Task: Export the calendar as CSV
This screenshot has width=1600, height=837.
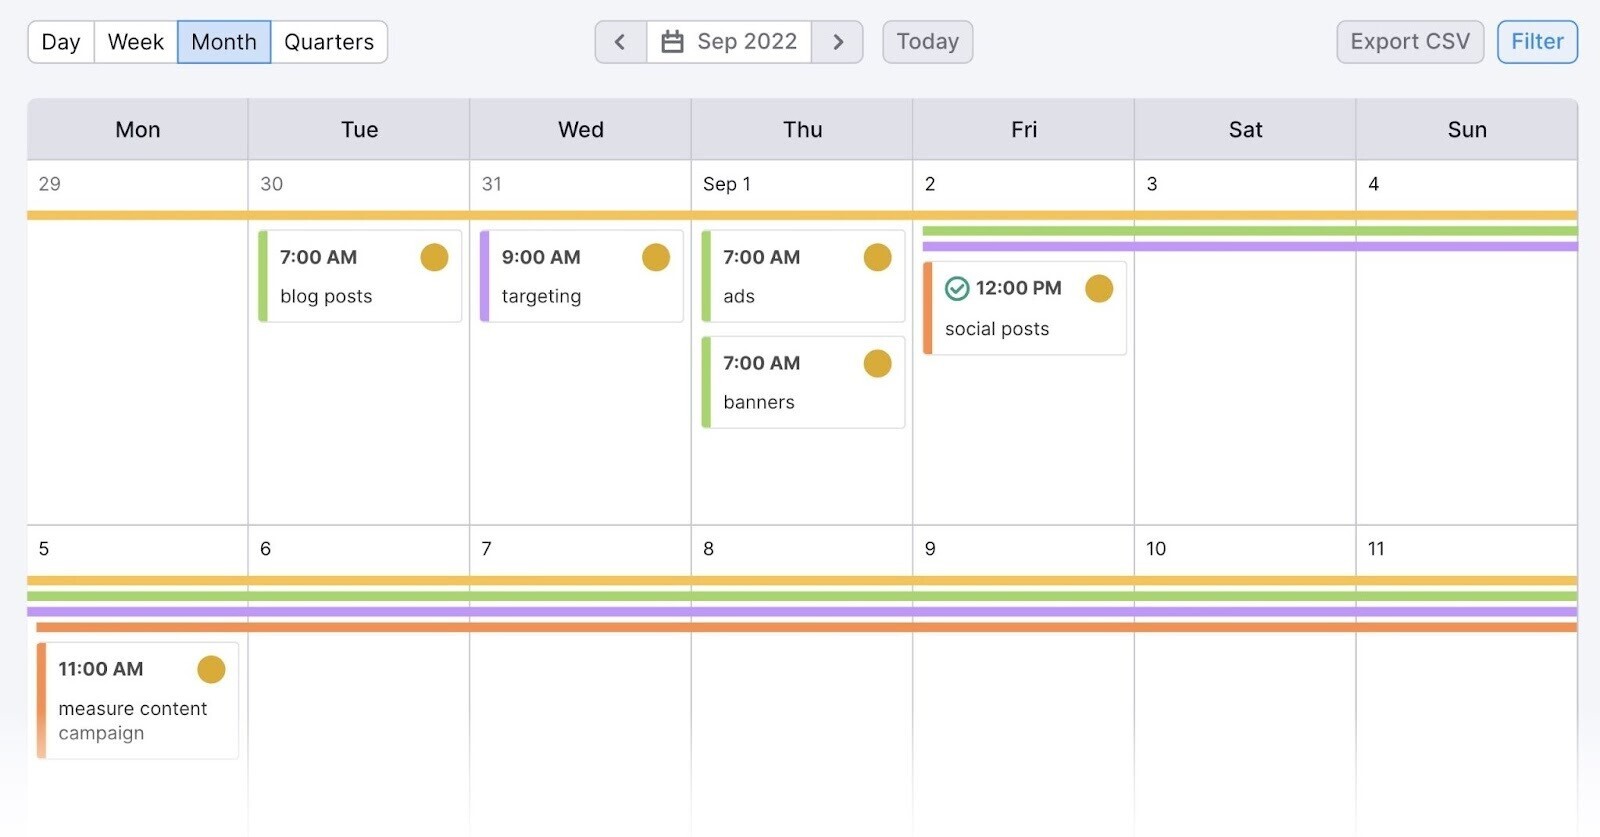Action: 1410,42
